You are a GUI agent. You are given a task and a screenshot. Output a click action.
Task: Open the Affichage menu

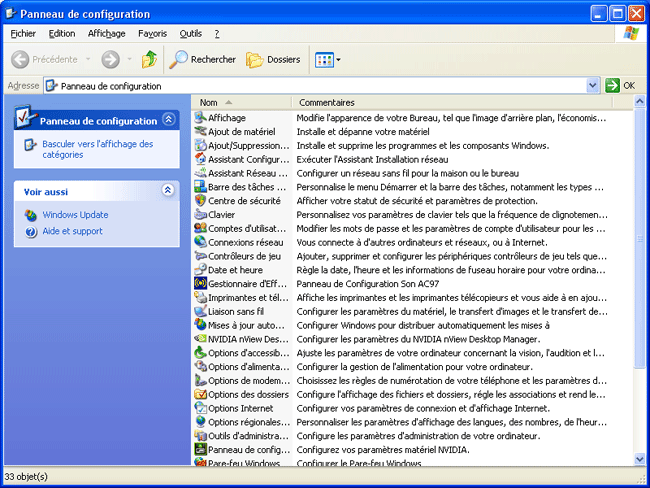tap(107, 33)
